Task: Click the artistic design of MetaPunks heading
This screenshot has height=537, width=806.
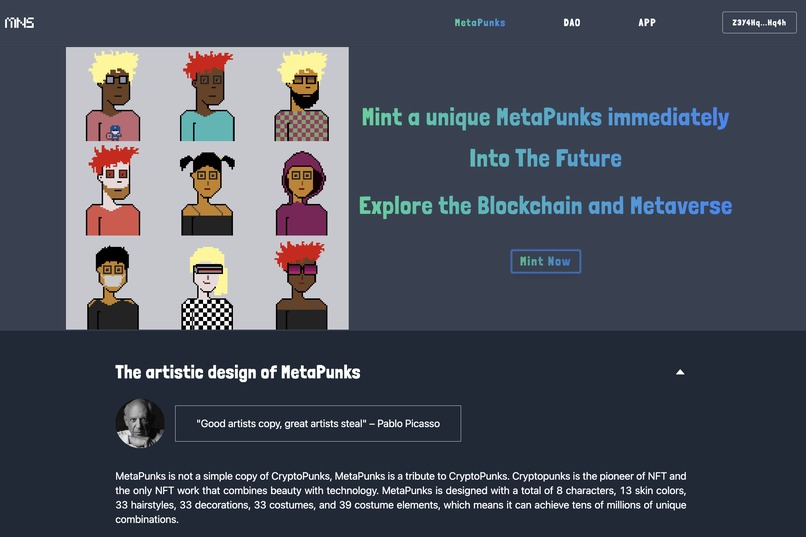Action: pyautogui.click(x=237, y=372)
